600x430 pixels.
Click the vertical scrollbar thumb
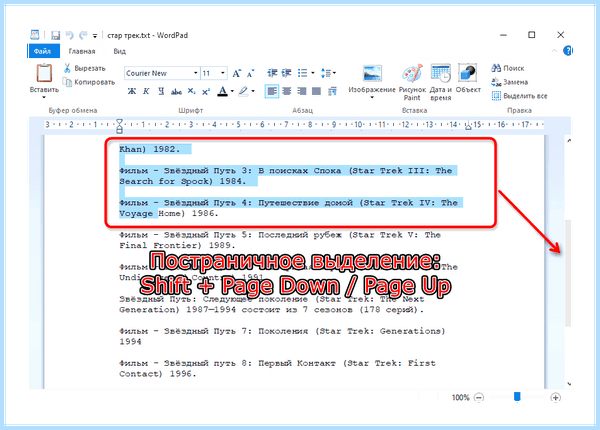pos(568,273)
